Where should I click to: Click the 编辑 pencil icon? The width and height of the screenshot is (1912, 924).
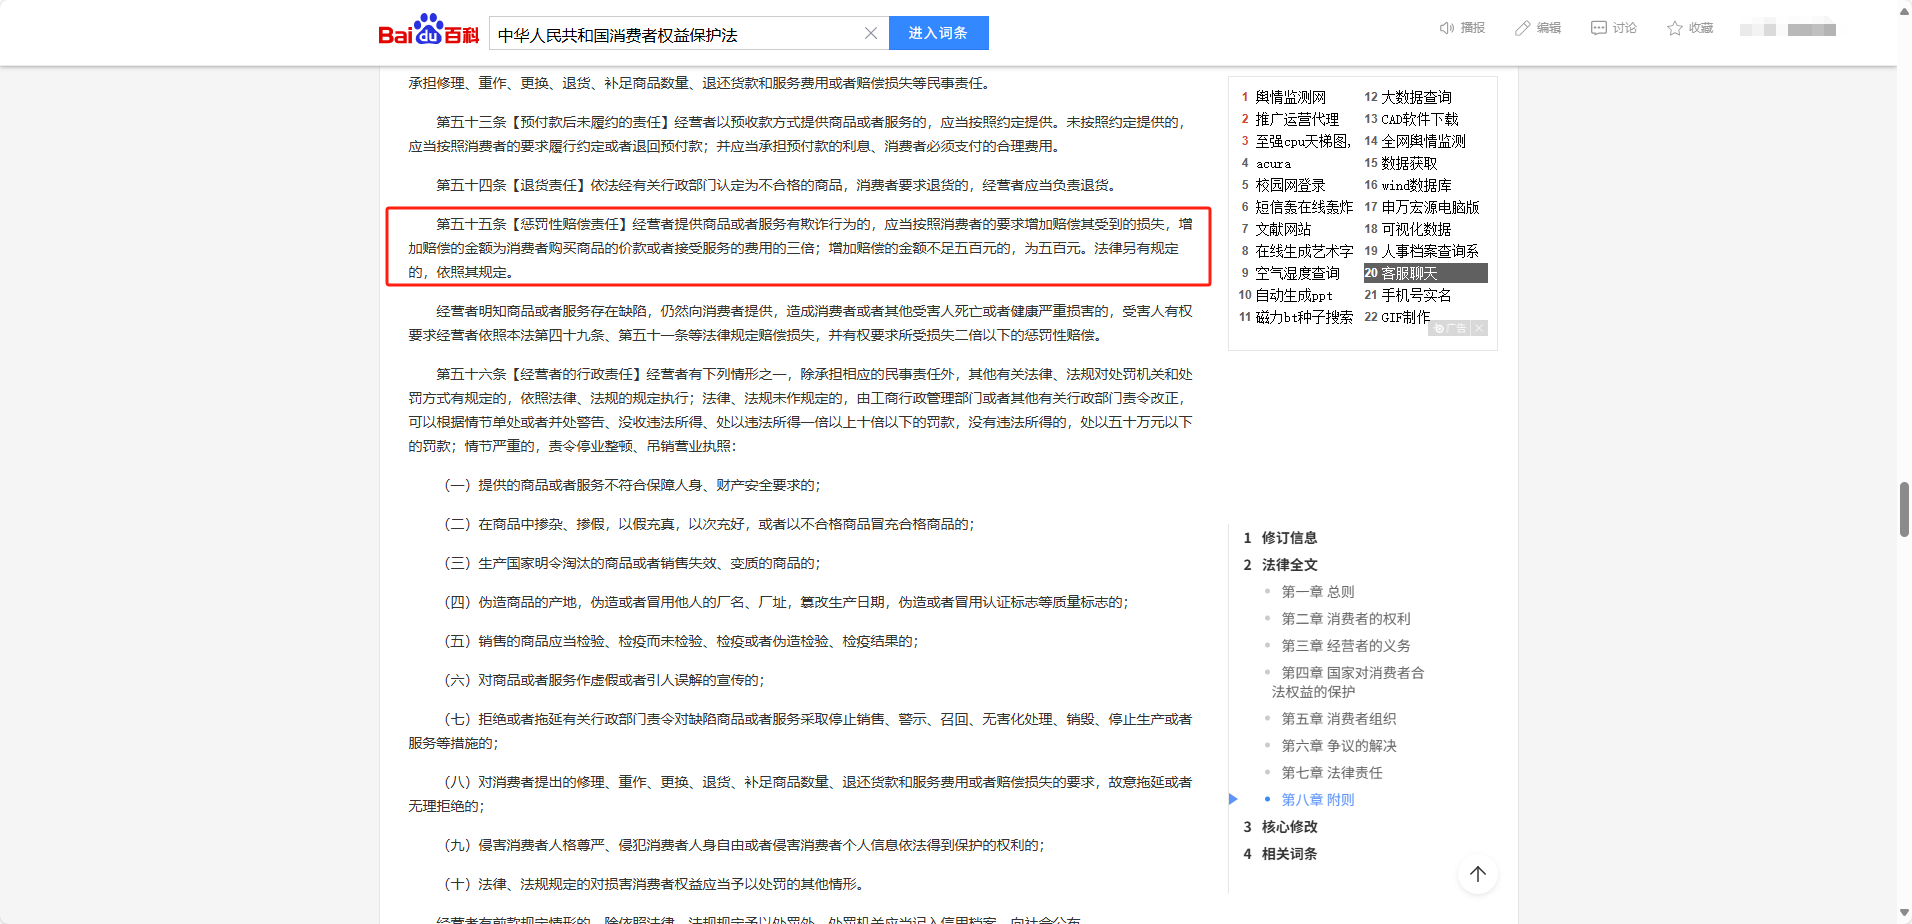tap(1522, 28)
